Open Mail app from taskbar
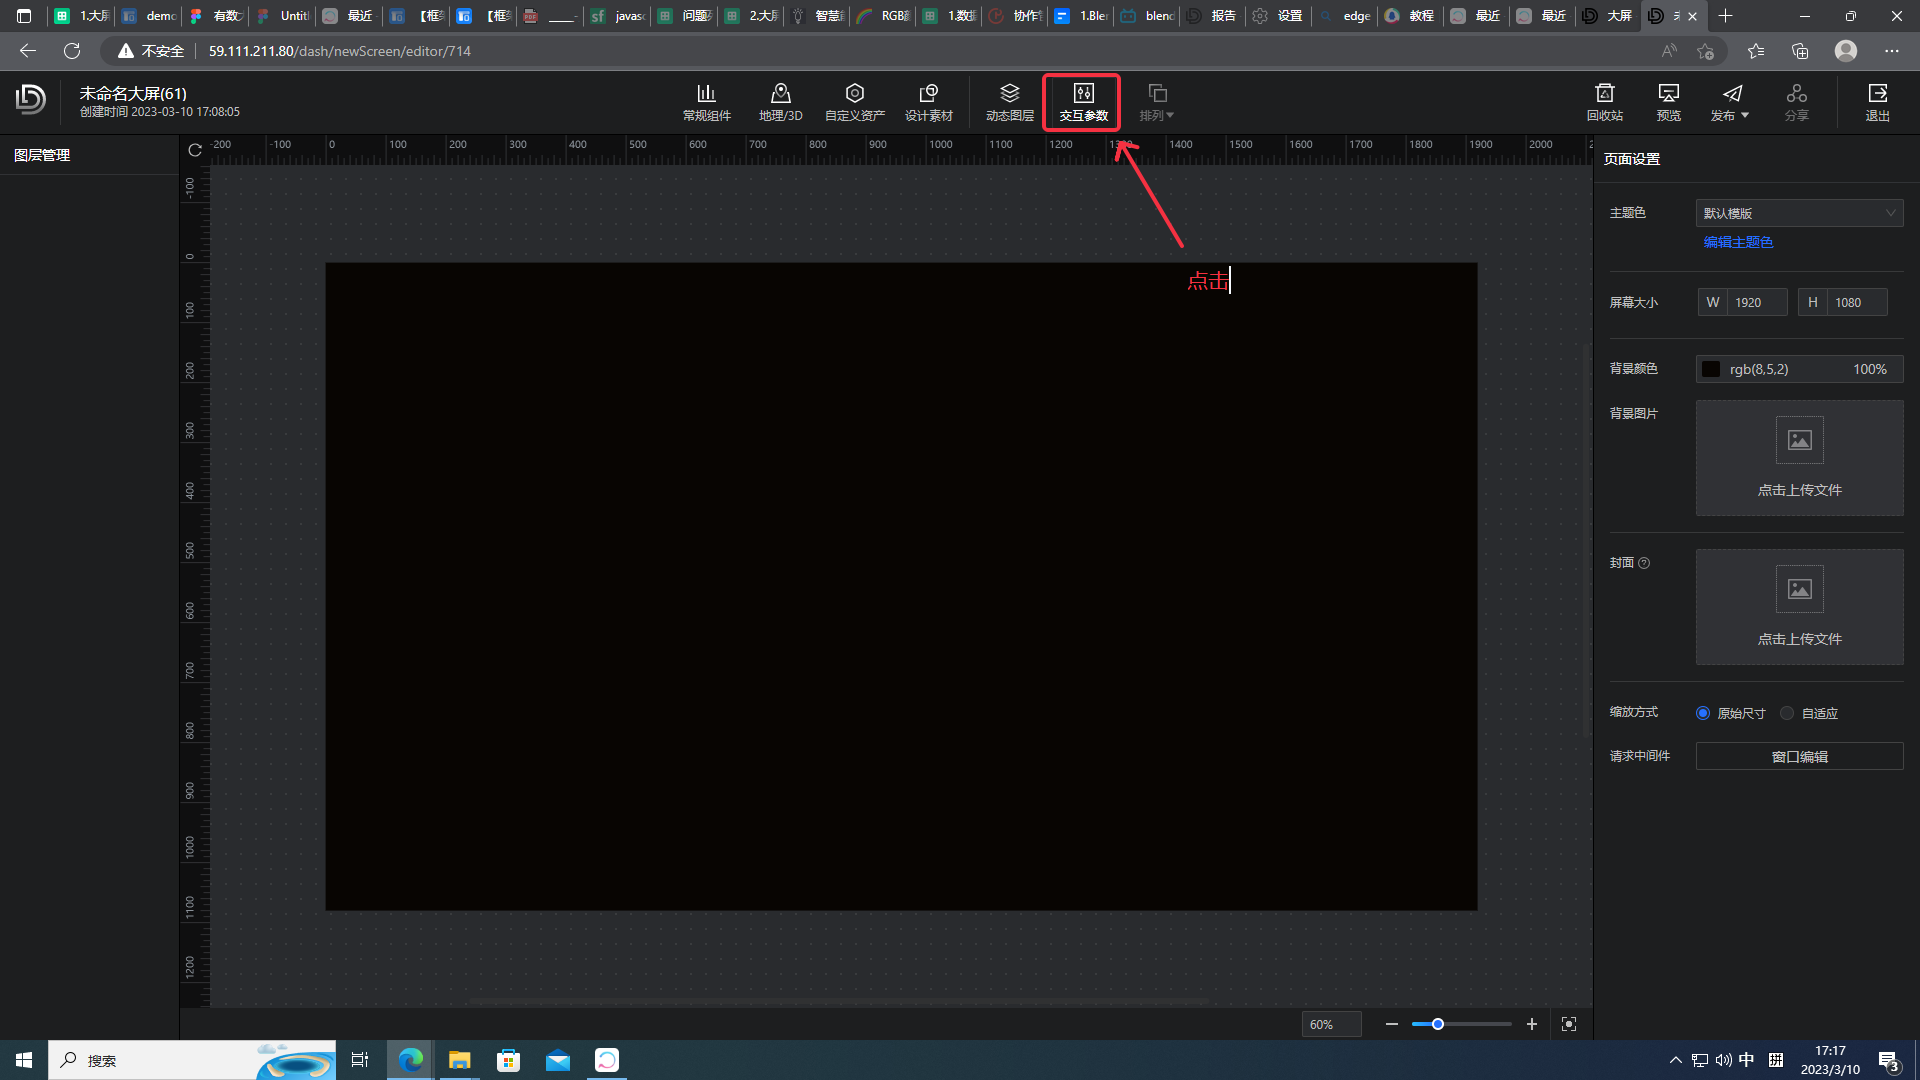The height and width of the screenshot is (1080, 1920). (x=557, y=1060)
